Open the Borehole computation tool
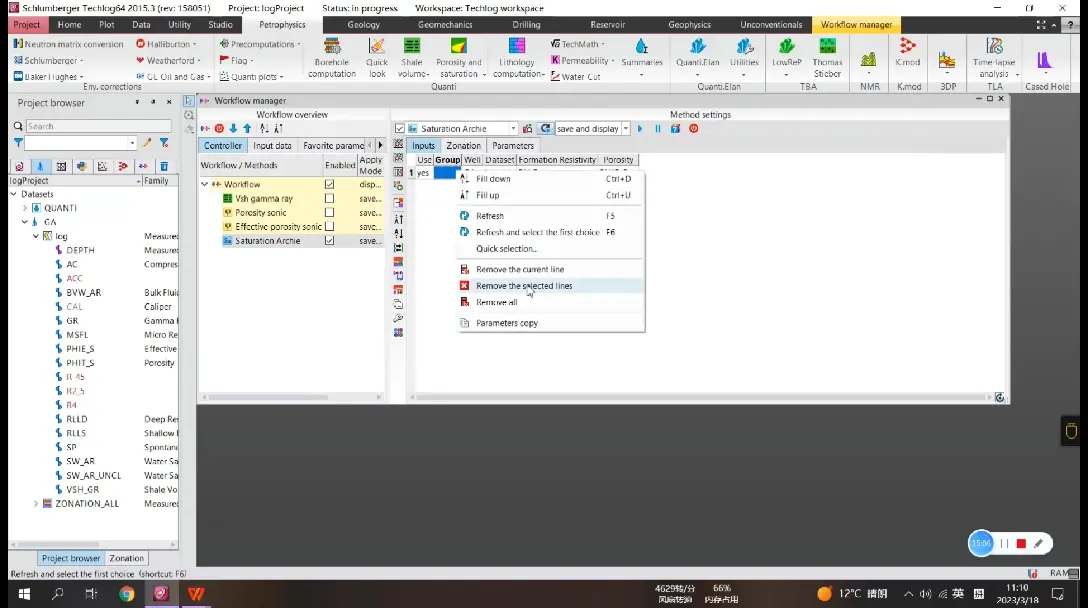The image size is (1088, 608). click(x=332, y=58)
